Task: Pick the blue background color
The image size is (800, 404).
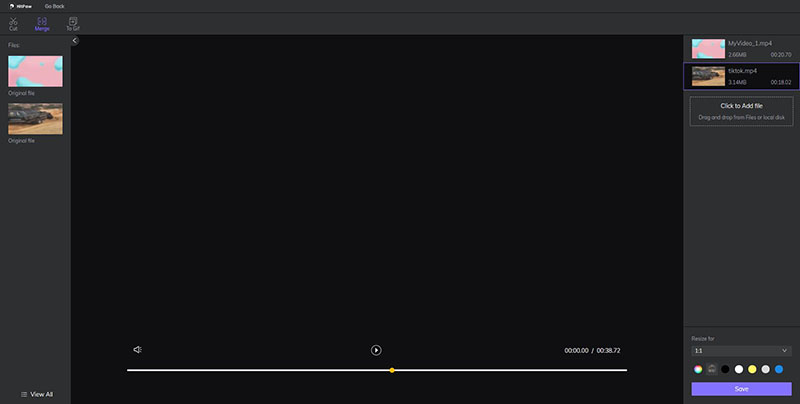Action: (x=779, y=369)
